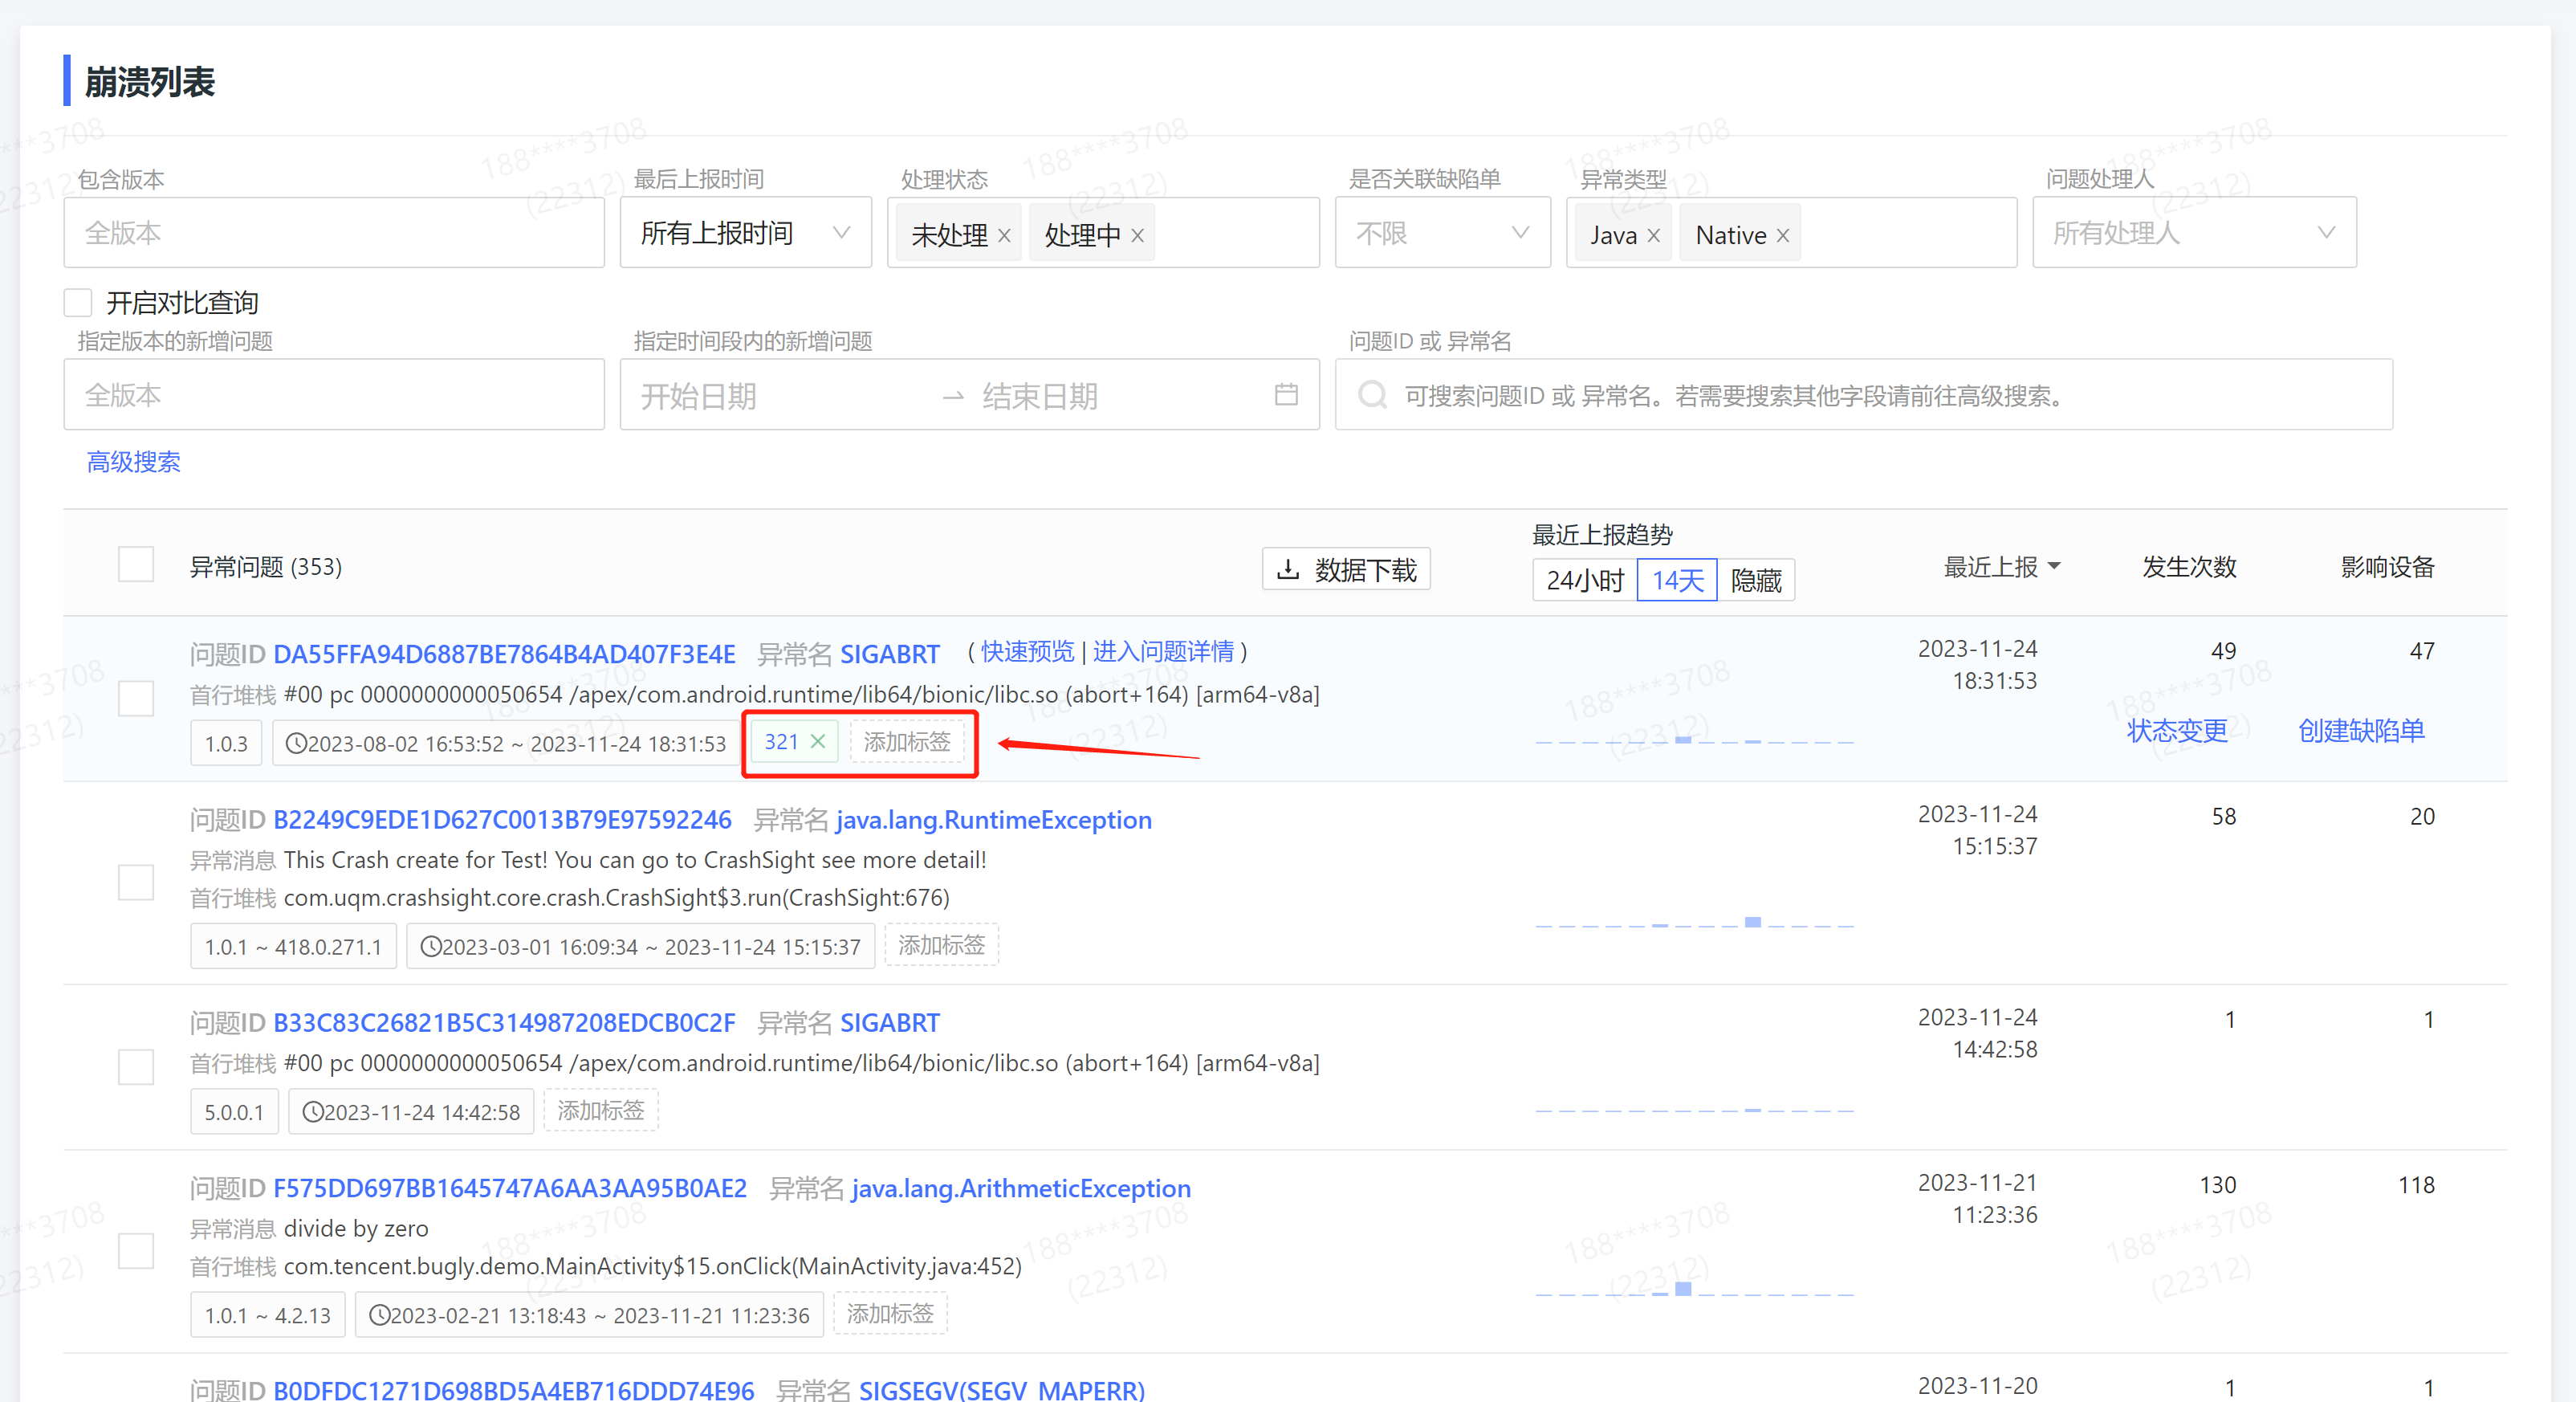Click SIGABRT name in the B33C83C2 issue

[890, 1023]
